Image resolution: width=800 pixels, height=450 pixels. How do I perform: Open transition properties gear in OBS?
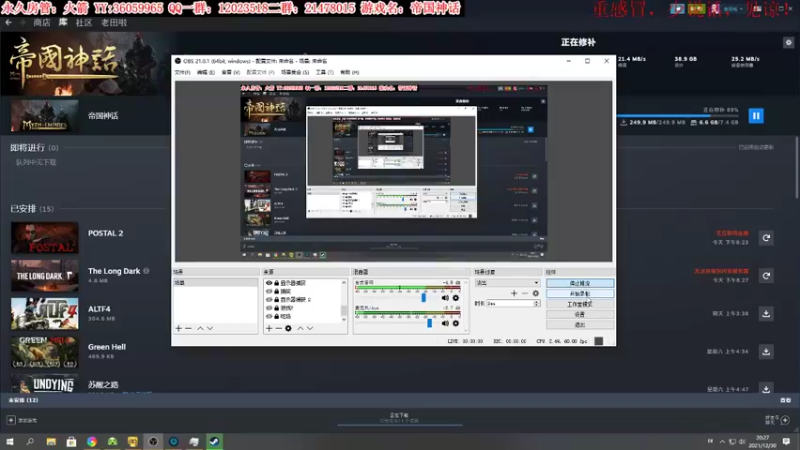pyautogui.click(x=535, y=293)
